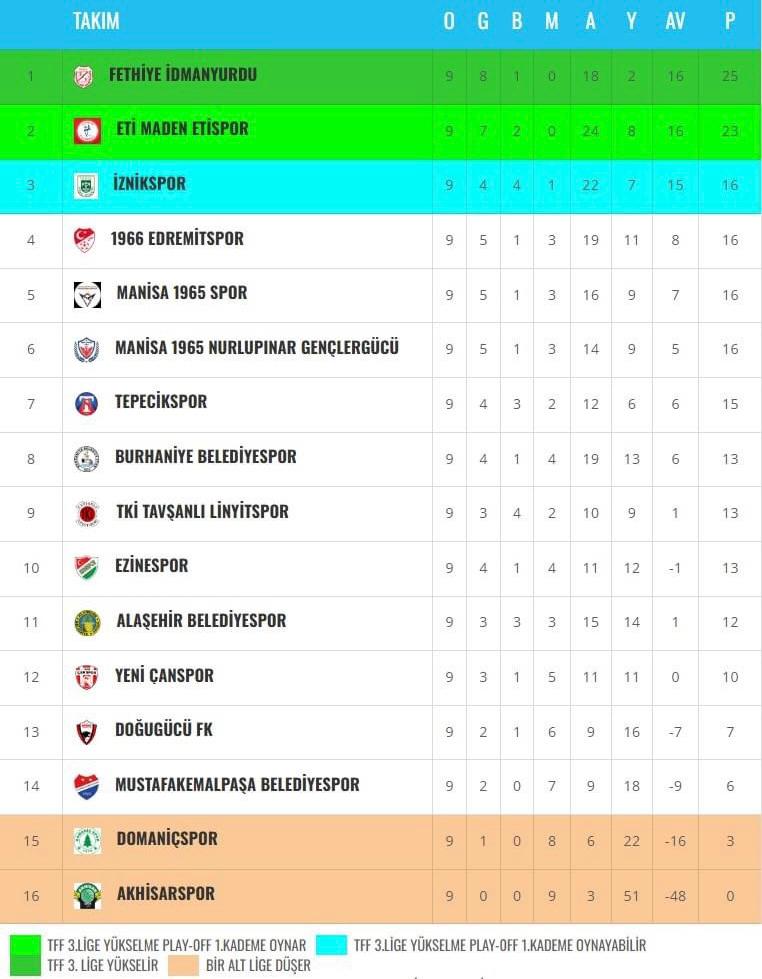Click the Fethiye İdmanyurdu club logo

(x=84, y=76)
